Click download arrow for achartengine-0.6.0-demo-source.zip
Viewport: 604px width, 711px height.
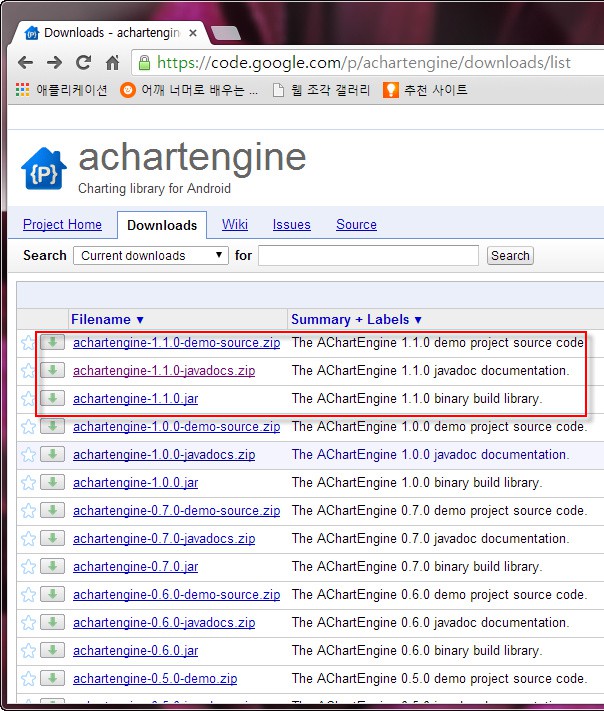point(53,594)
